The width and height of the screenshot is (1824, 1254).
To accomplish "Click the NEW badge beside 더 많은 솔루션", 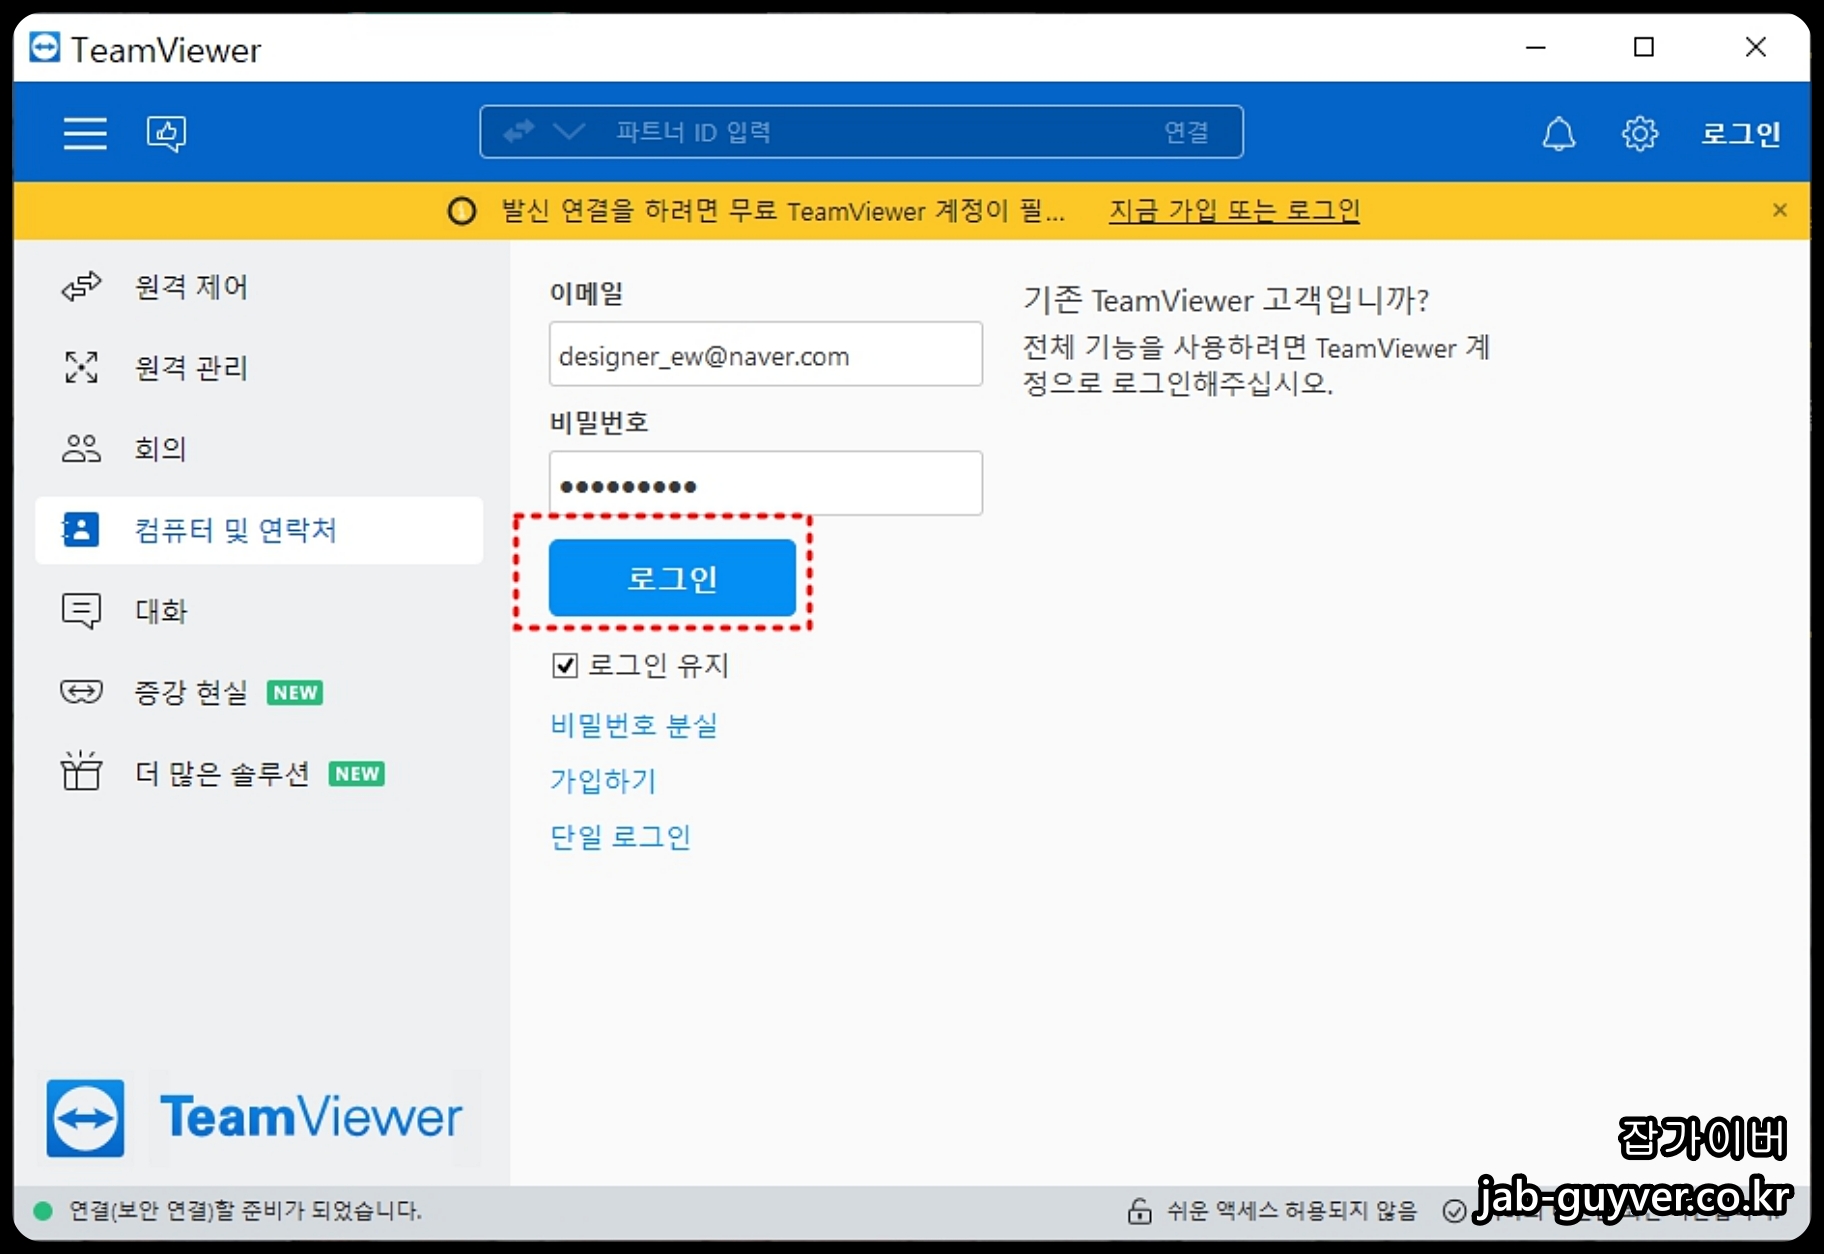I will pyautogui.click(x=357, y=774).
